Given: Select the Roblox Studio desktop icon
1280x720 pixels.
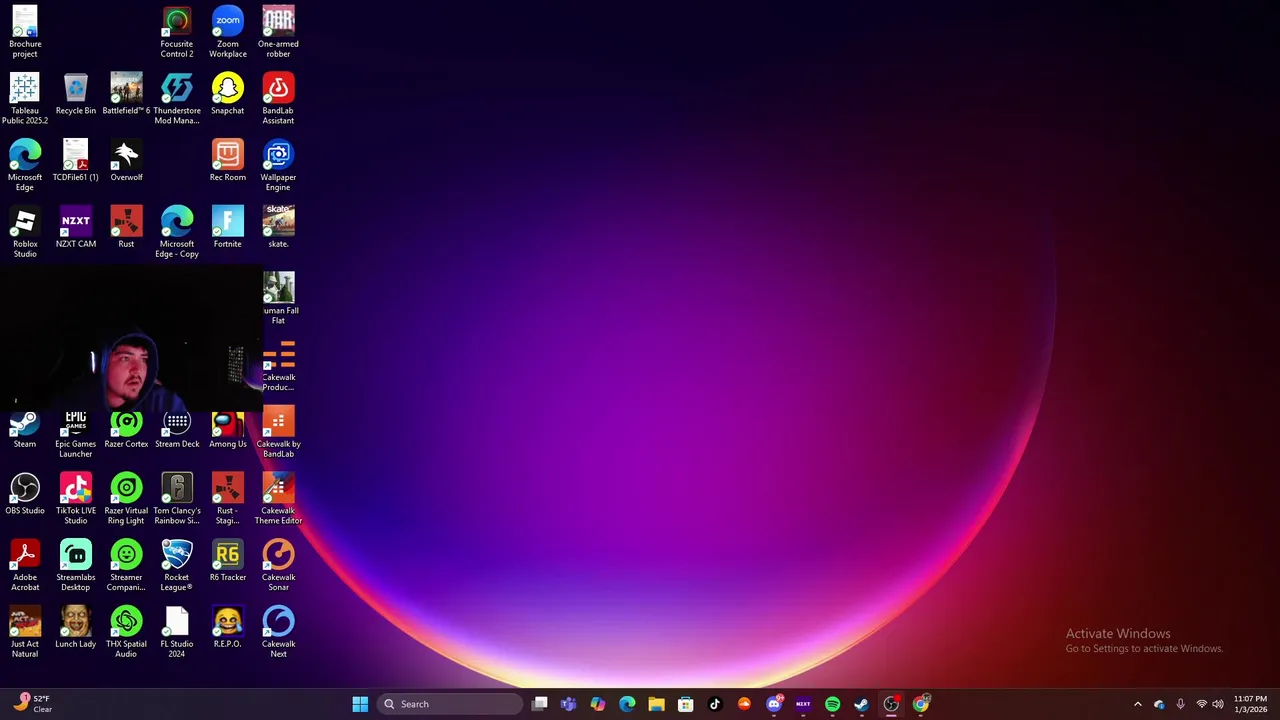Looking at the screenshot, I should (x=25, y=231).
